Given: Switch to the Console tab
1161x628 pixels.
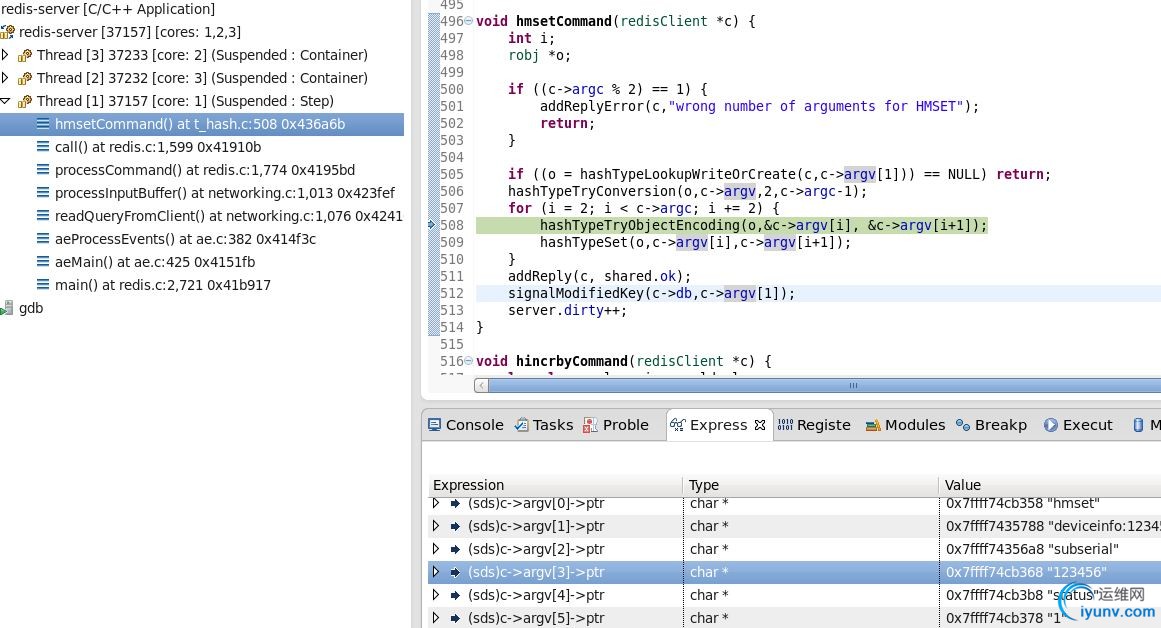Looking at the screenshot, I should pos(466,425).
